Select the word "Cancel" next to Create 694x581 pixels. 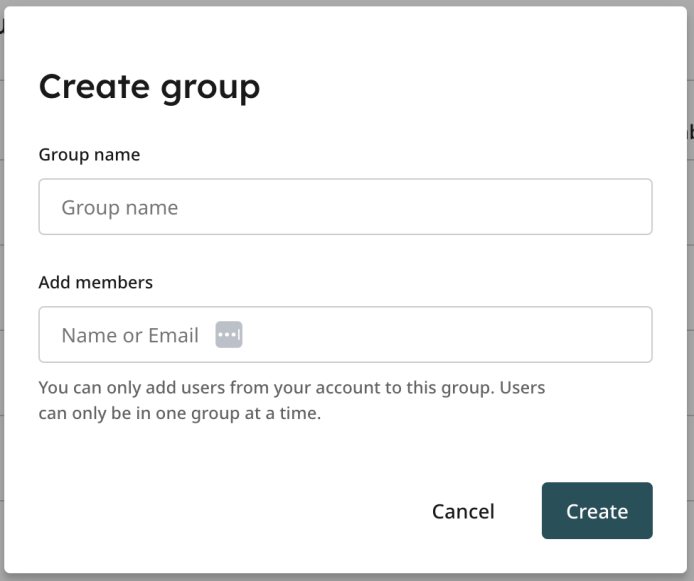(x=463, y=511)
